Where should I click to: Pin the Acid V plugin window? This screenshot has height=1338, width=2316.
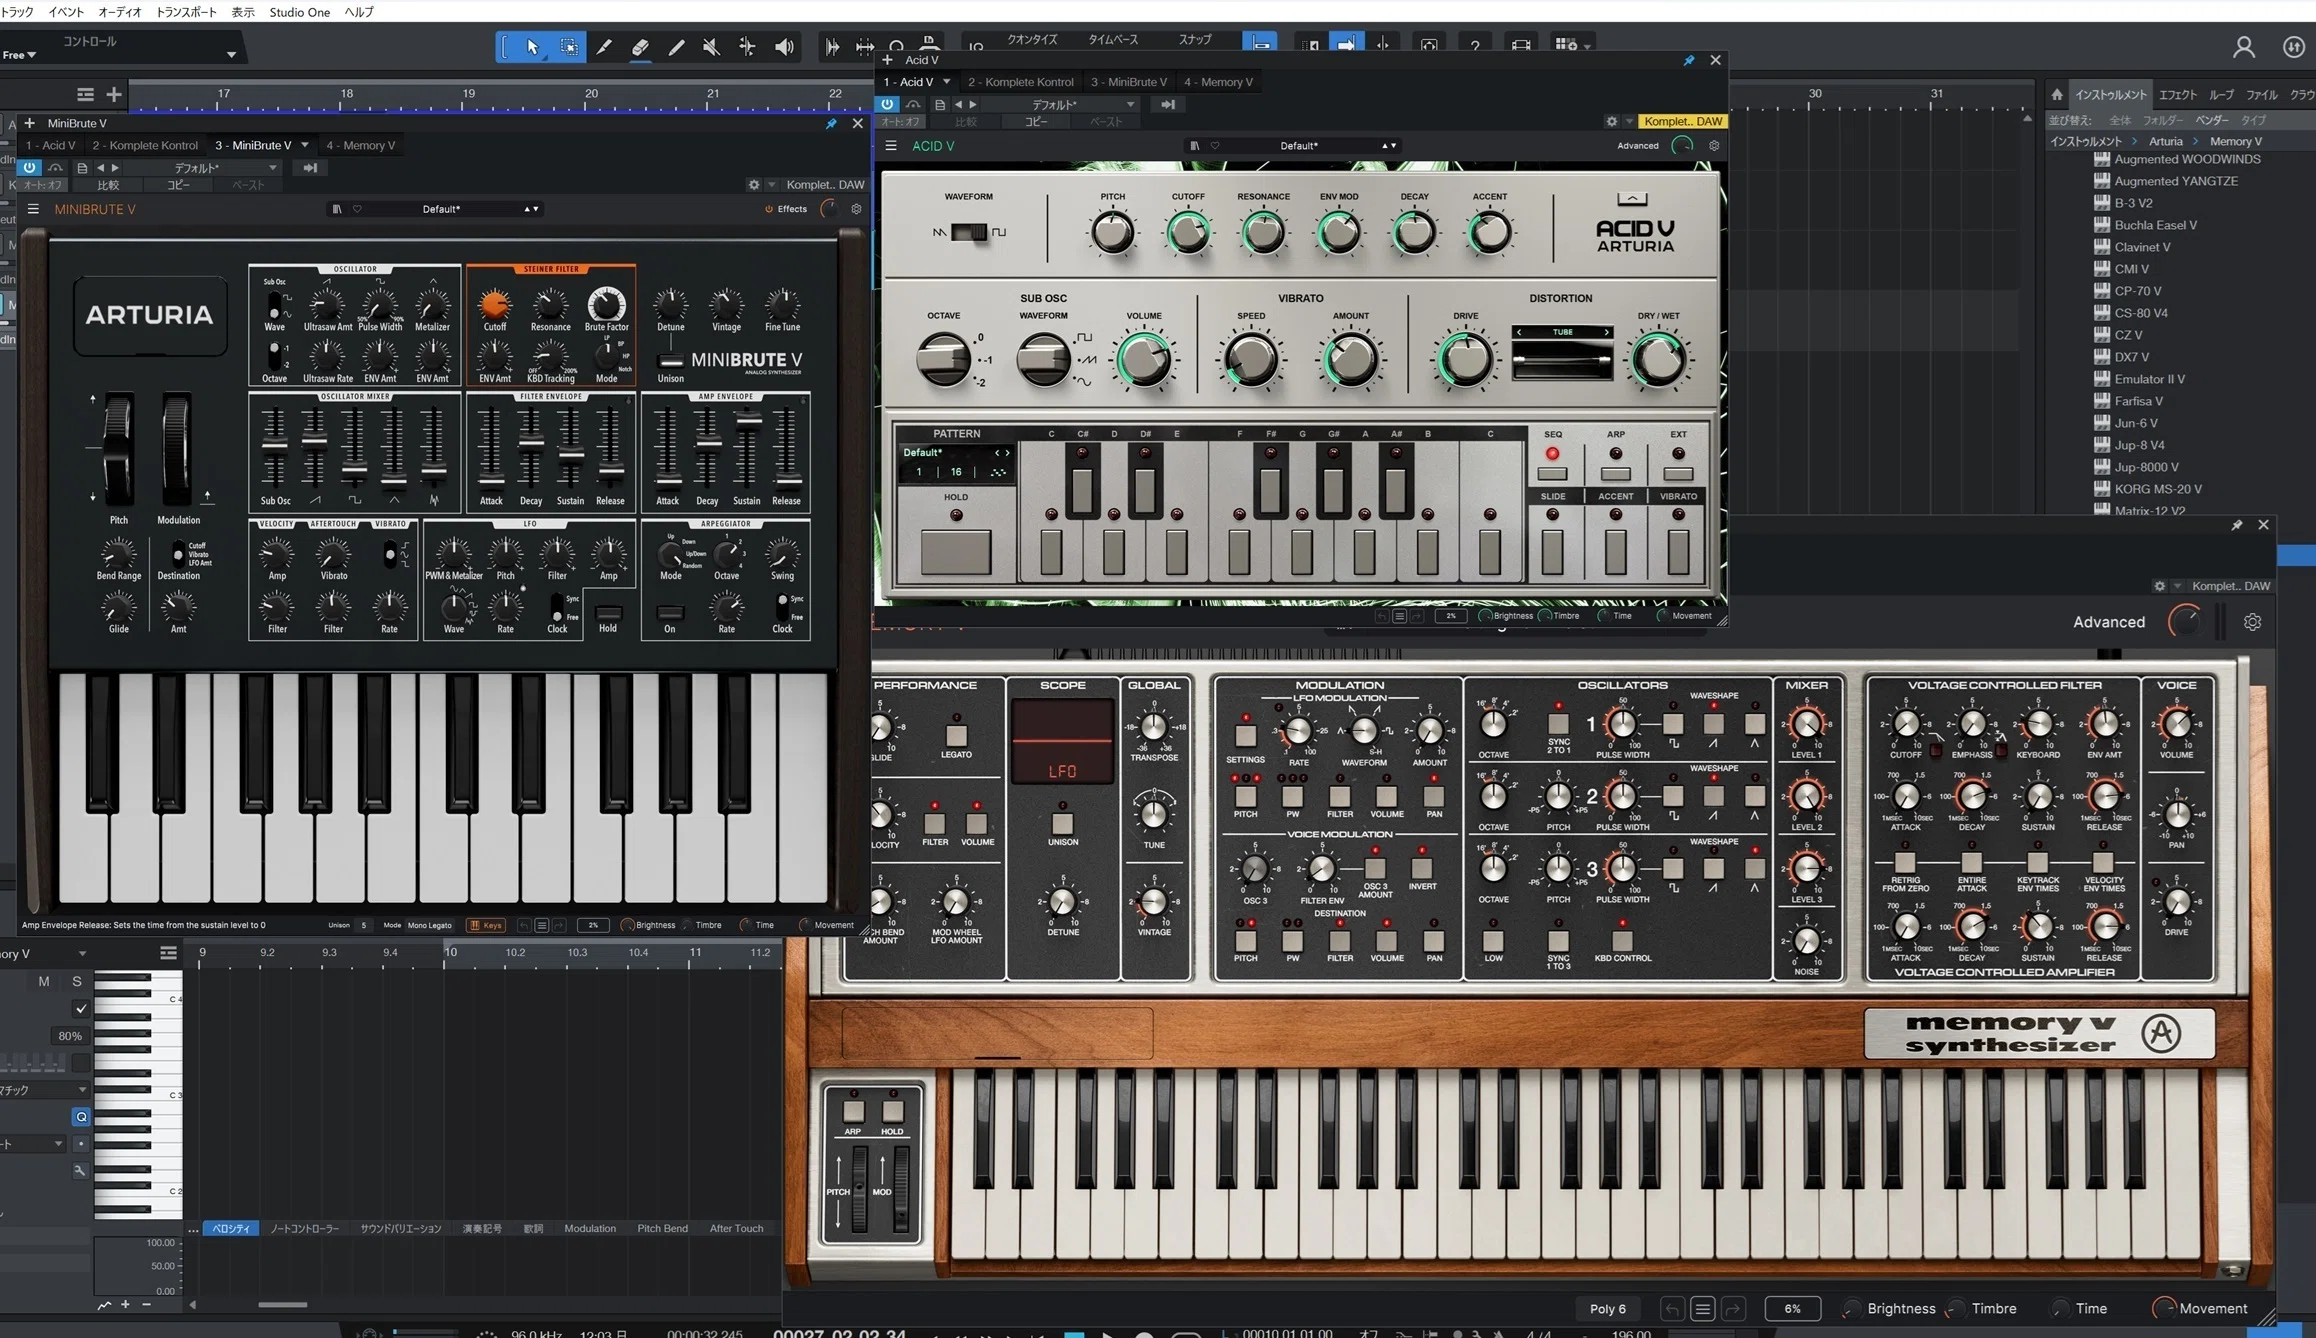click(1689, 60)
